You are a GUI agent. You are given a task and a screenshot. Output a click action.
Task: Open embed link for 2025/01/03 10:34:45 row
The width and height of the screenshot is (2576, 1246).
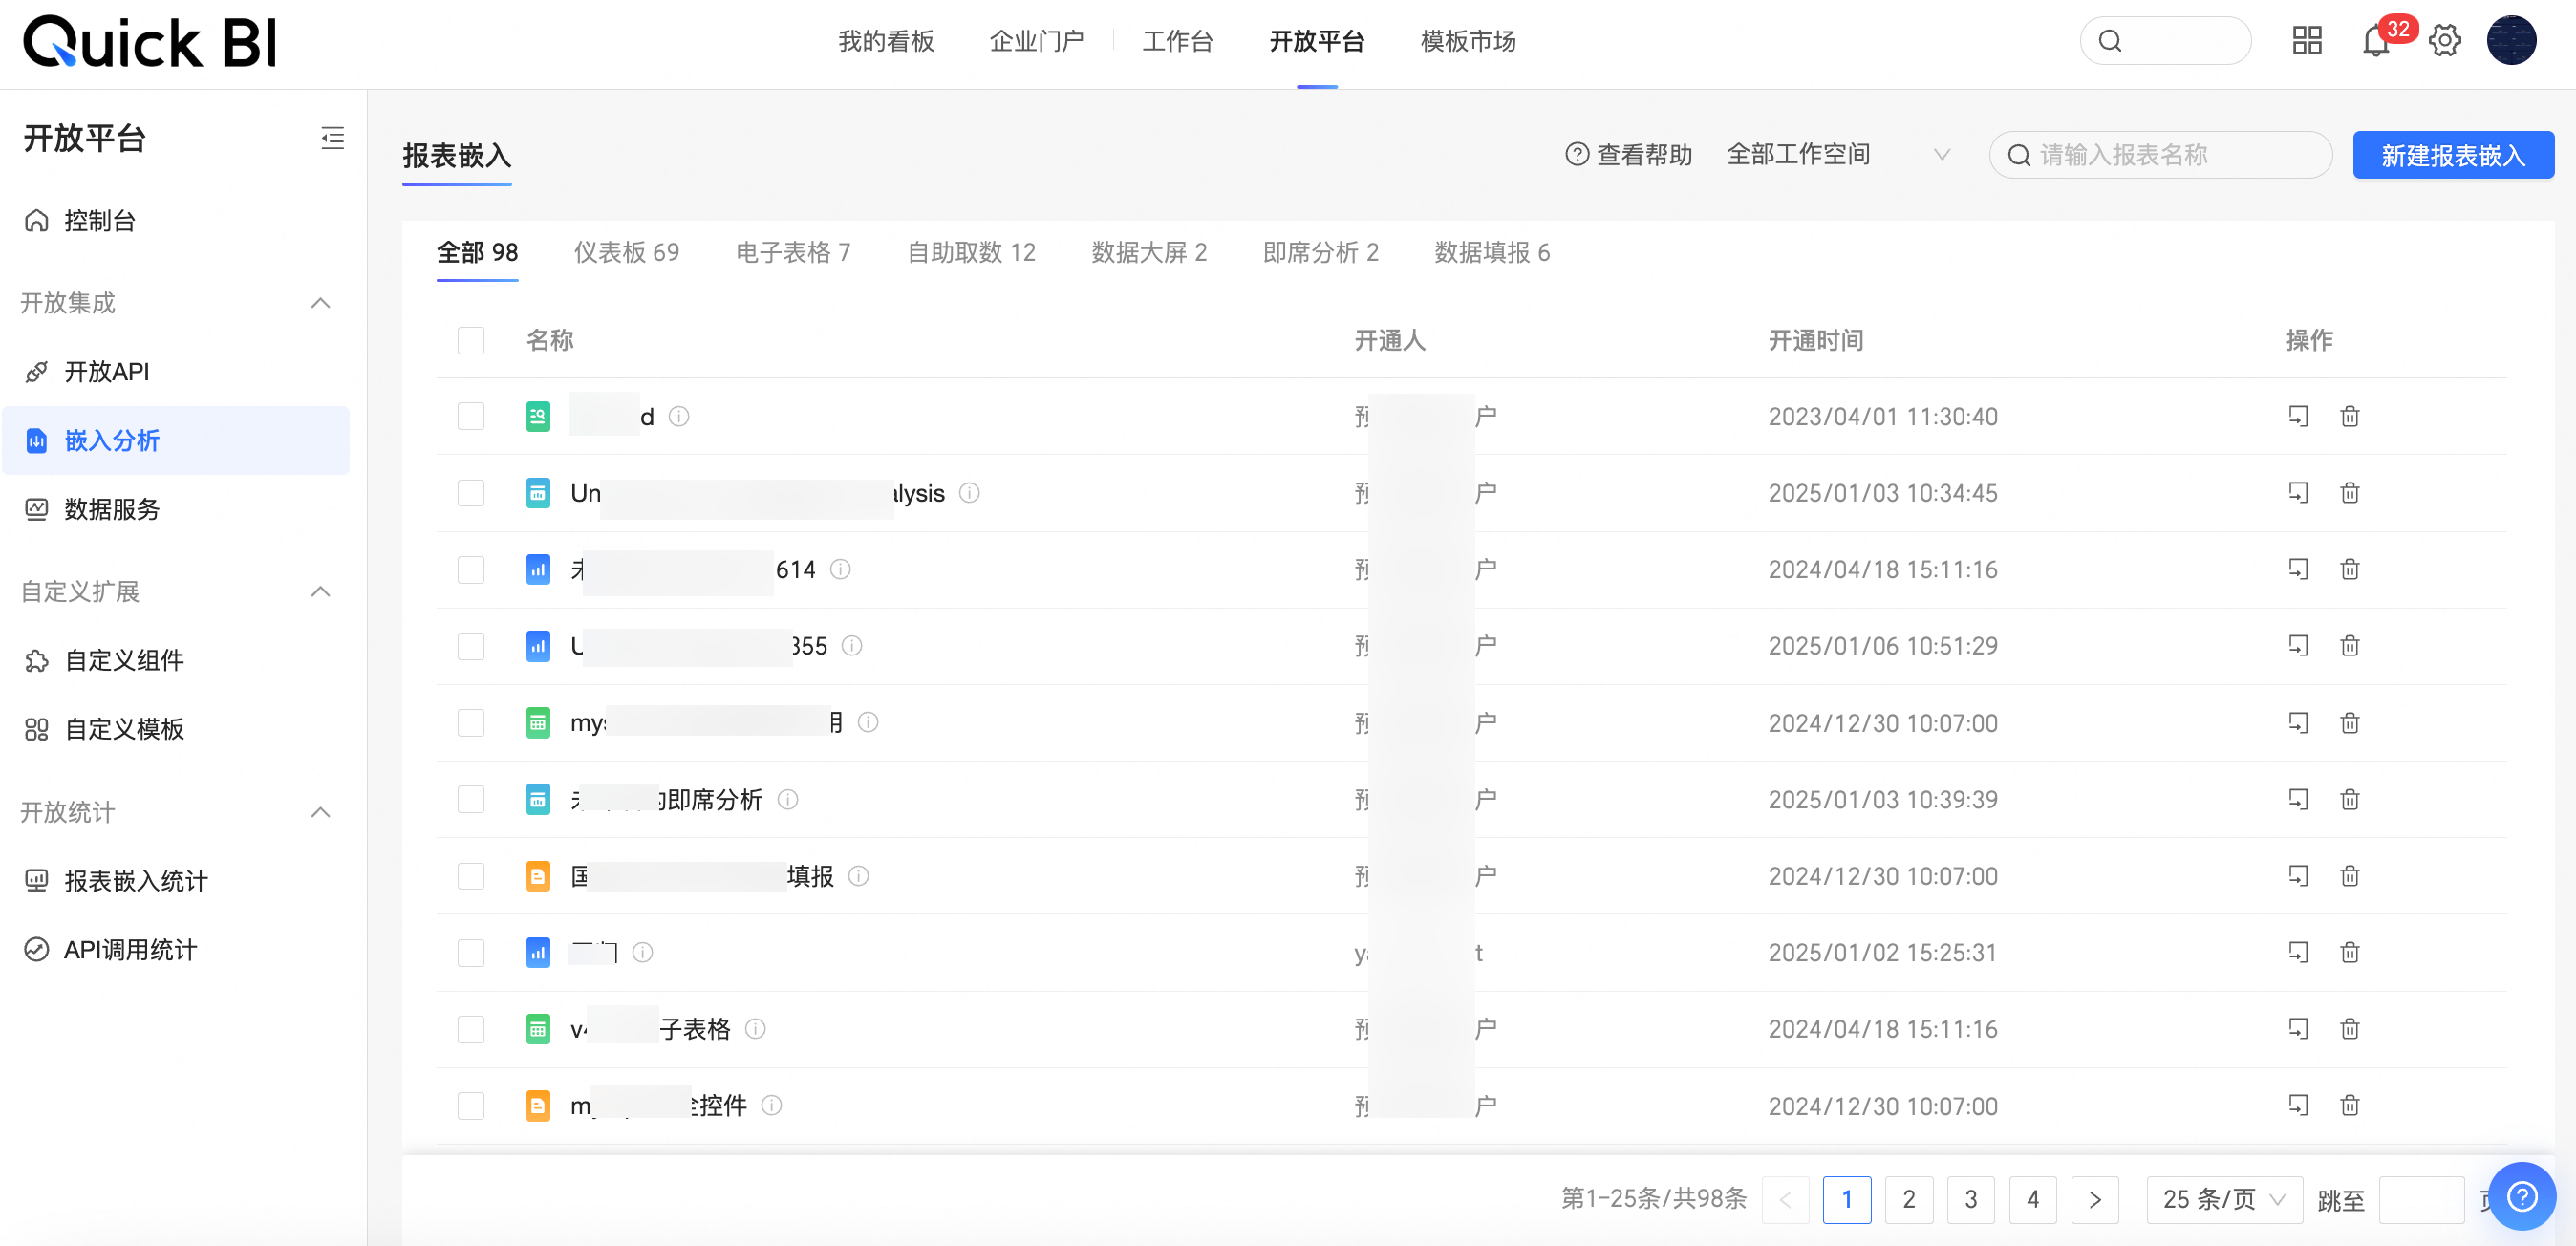tap(2297, 493)
